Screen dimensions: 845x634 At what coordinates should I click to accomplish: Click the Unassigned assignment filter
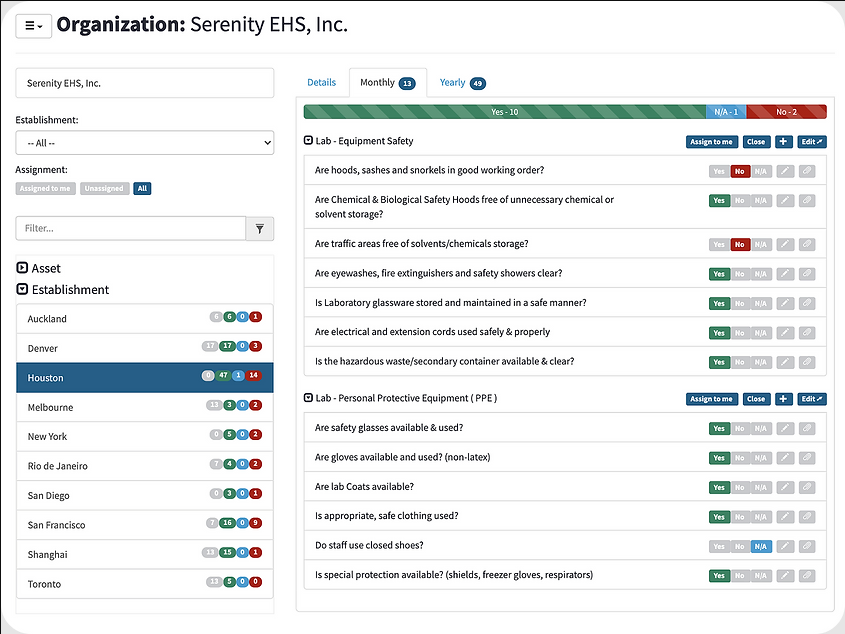pyautogui.click(x=105, y=189)
